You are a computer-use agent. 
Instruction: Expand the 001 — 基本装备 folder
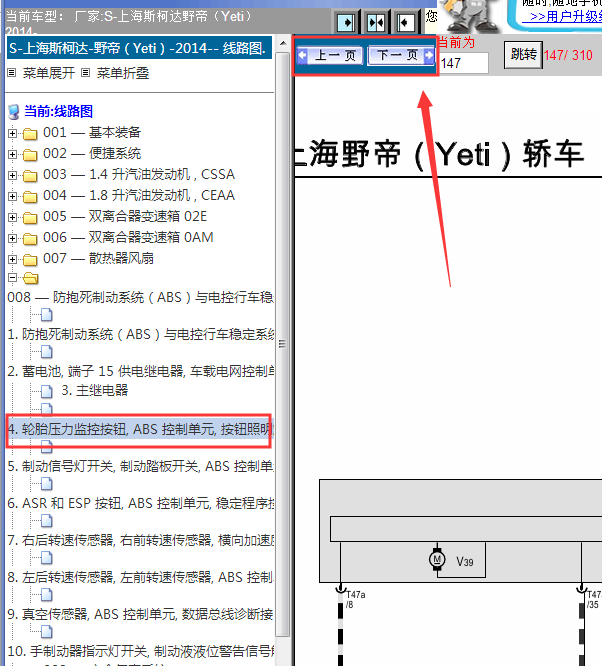click(x=12, y=133)
